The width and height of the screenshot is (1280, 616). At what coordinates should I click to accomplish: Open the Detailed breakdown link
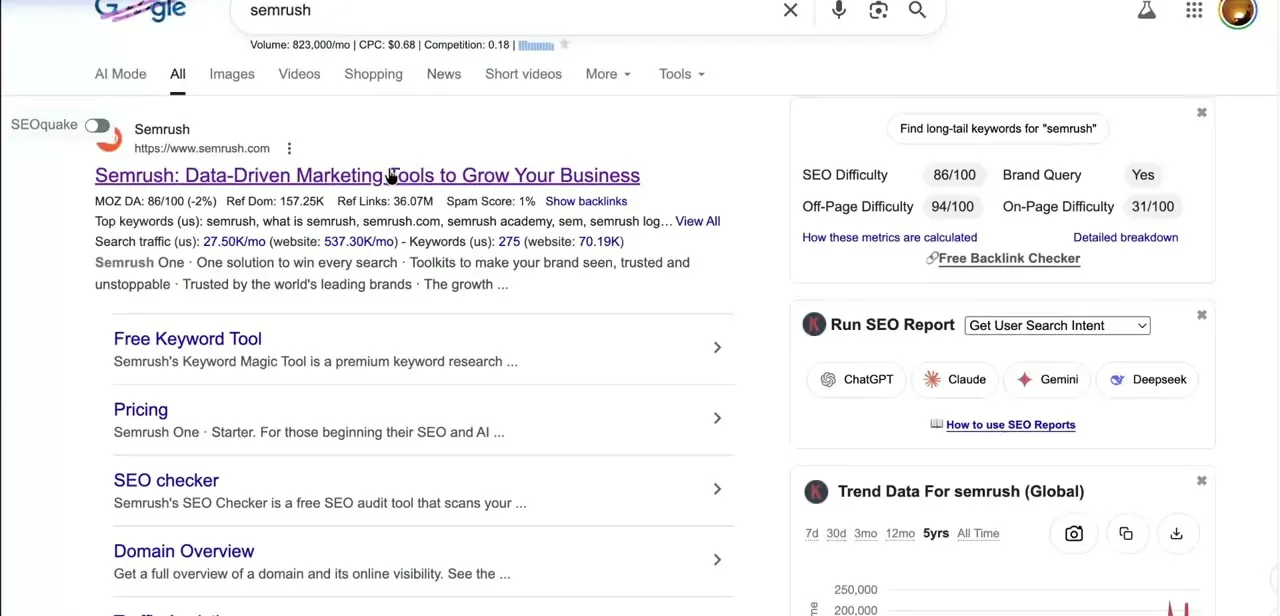1125,238
